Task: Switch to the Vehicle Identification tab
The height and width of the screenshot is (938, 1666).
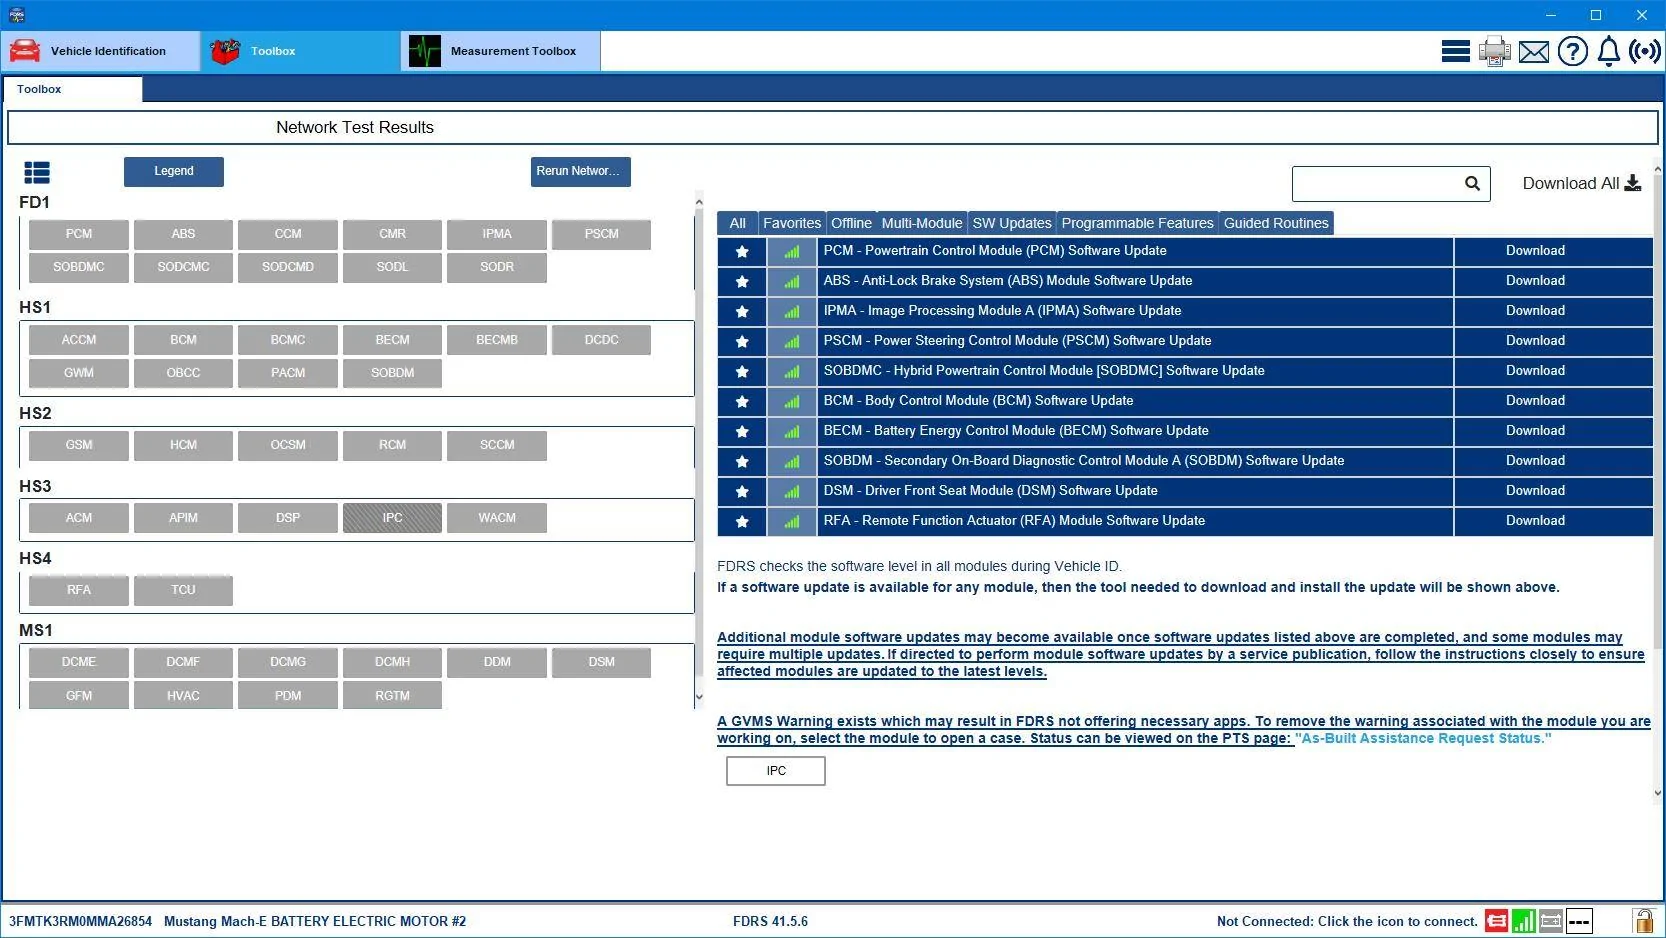Action: point(101,51)
